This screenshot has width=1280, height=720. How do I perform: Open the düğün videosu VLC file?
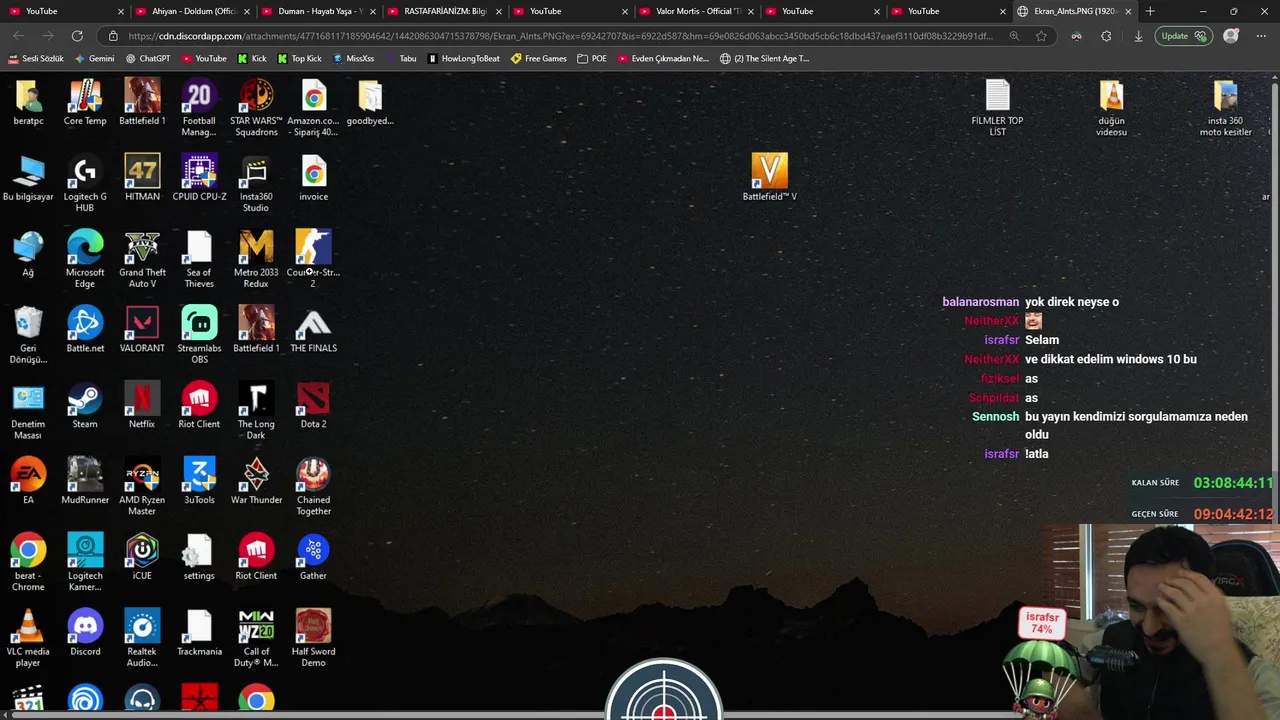tap(1111, 109)
